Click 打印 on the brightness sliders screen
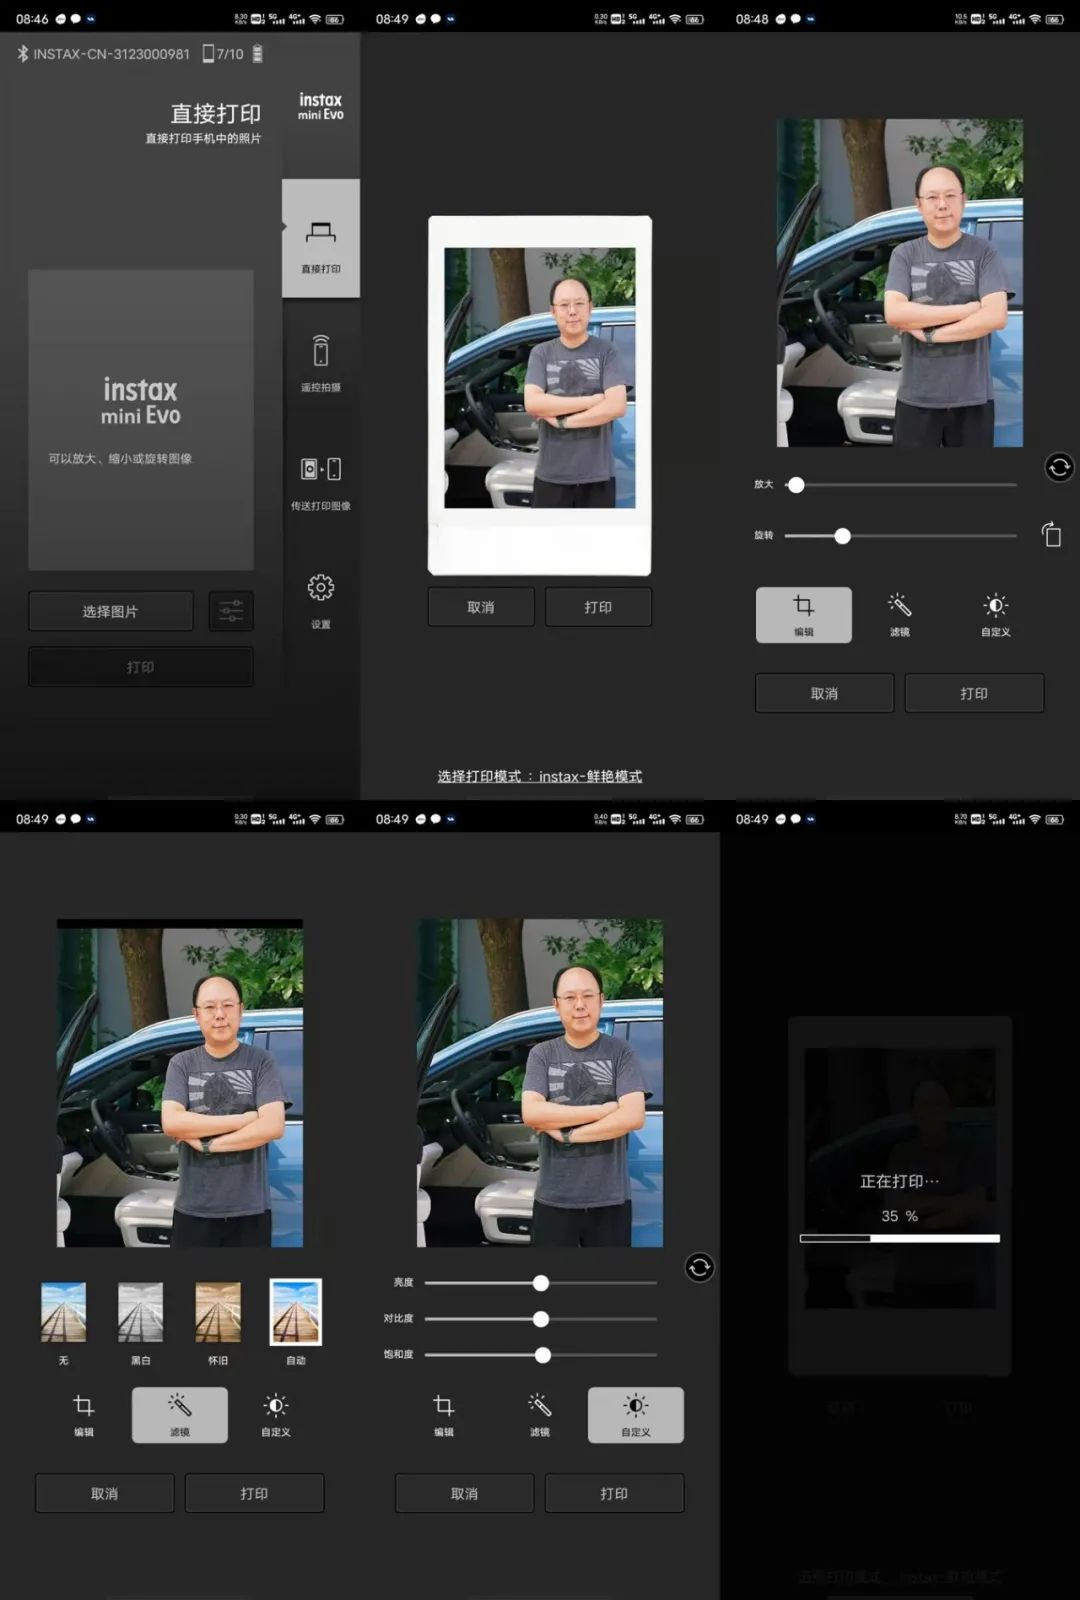1080x1600 pixels. click(x=614, y=1493)
